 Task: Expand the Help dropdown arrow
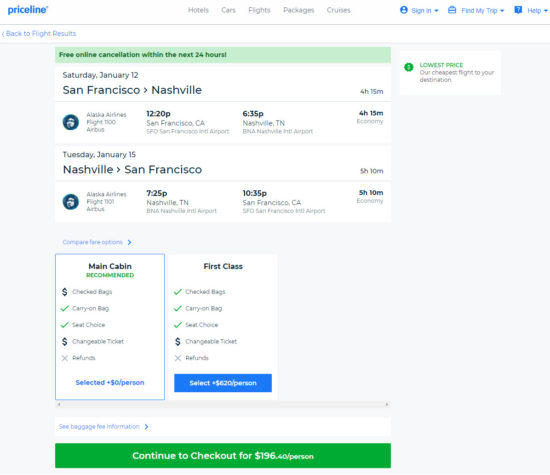[x=545, y=11]
